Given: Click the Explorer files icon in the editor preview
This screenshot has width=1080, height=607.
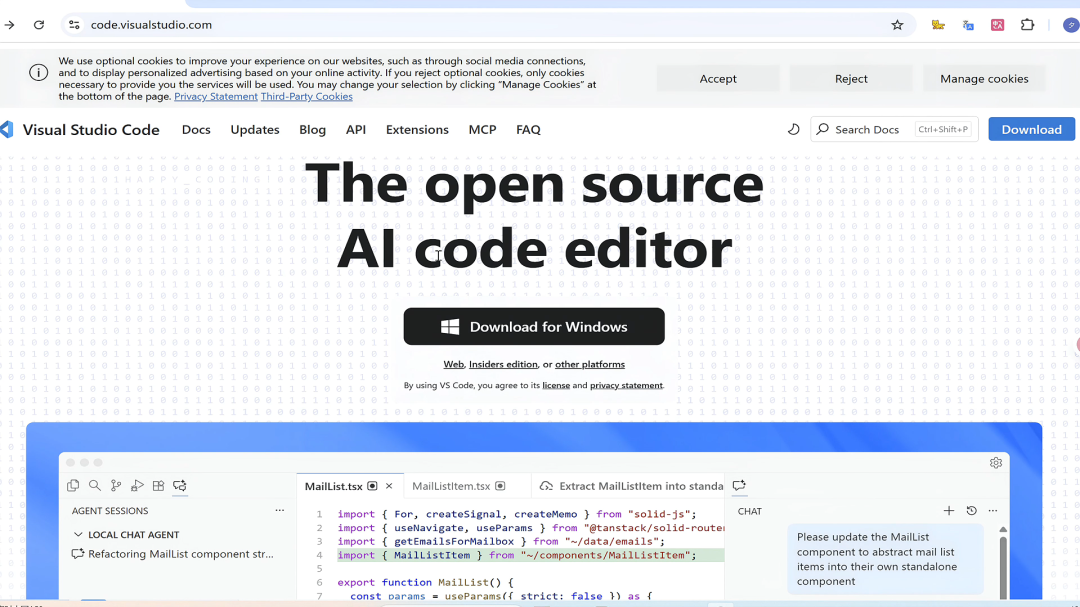Looking at the screenshot, I should (73, 486).
